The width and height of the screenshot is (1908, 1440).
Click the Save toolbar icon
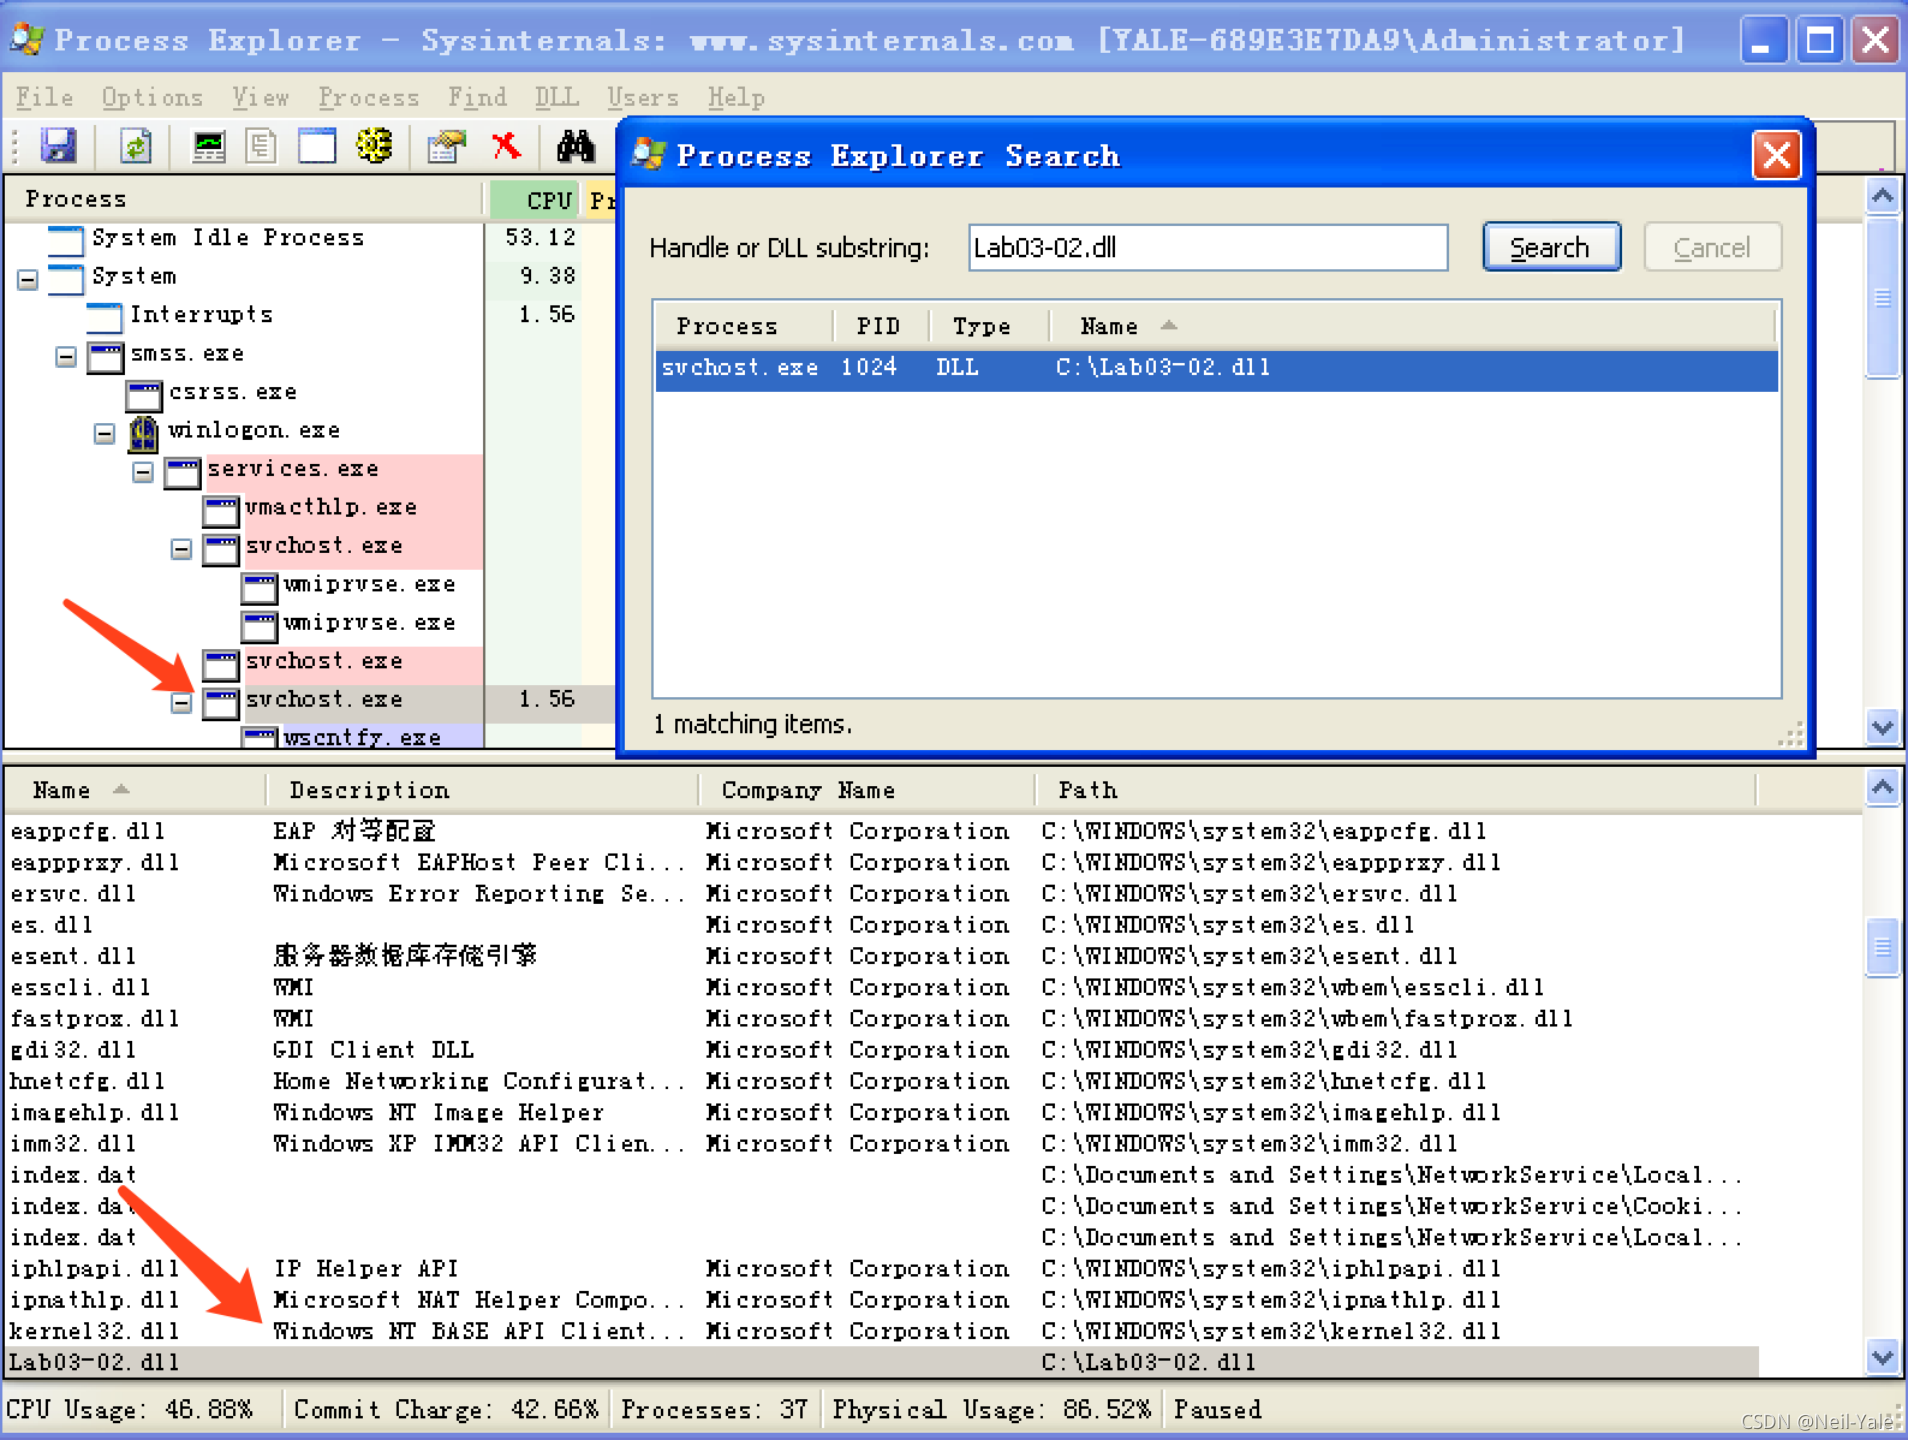pos(58,146)
